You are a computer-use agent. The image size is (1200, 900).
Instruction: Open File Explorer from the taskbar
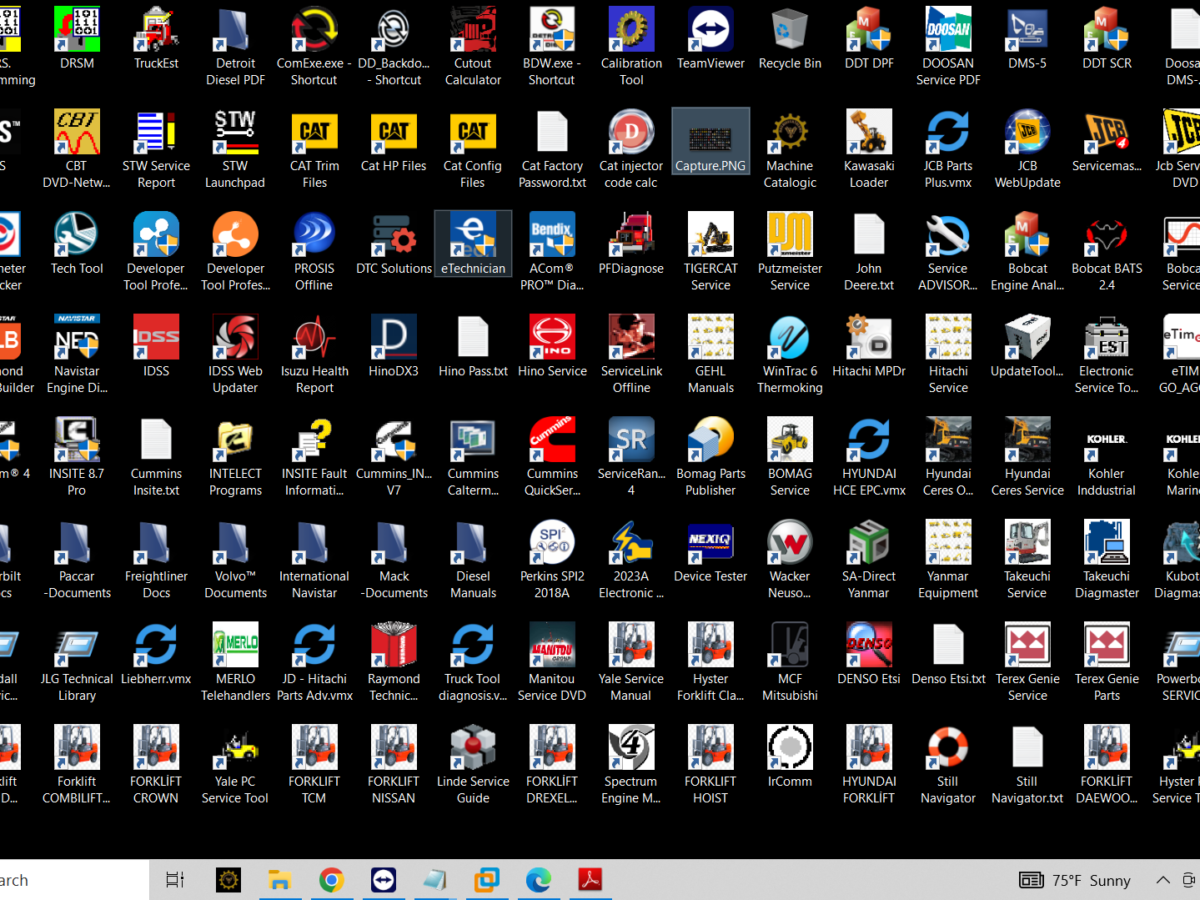click(x=280, y=880)
